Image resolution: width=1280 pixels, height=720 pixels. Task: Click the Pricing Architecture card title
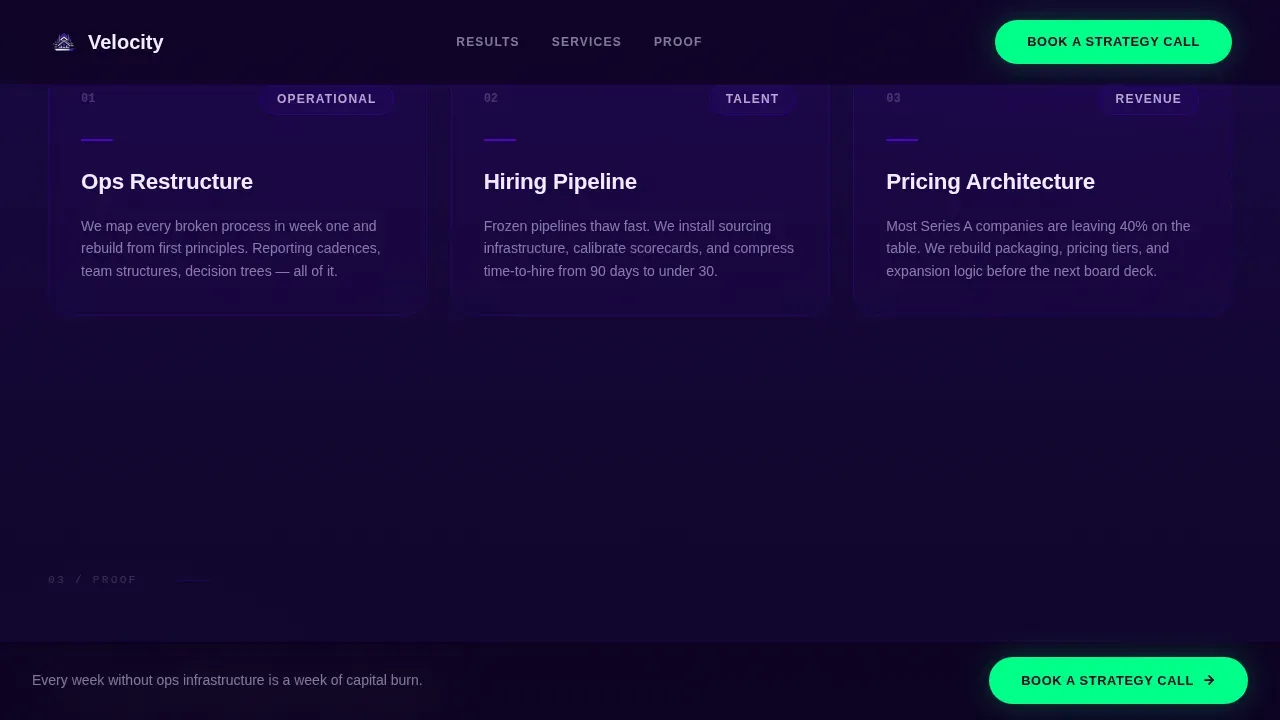(990, 182)
